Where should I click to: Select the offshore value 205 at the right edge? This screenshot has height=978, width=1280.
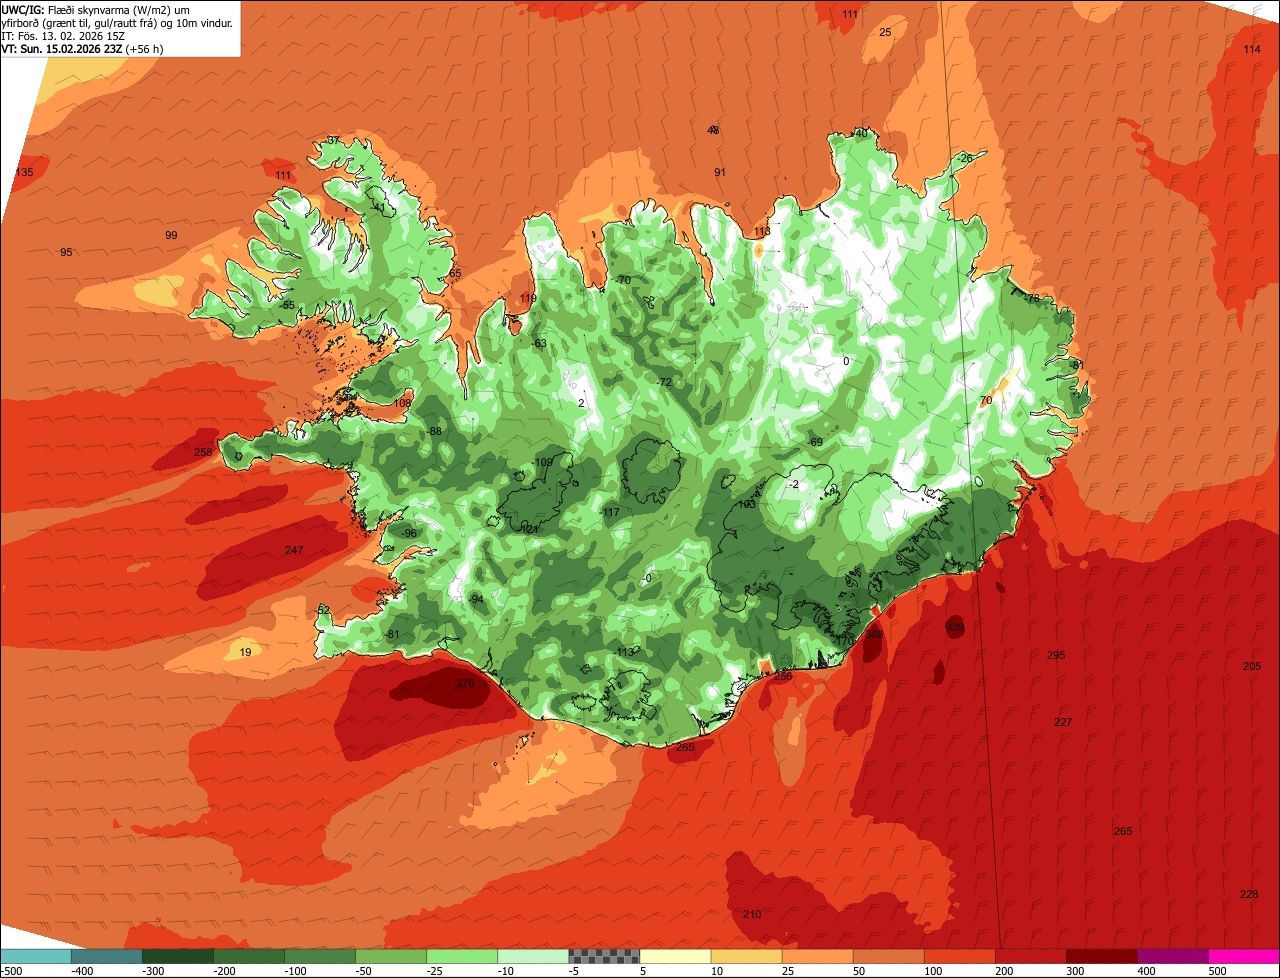point(1252,667)
